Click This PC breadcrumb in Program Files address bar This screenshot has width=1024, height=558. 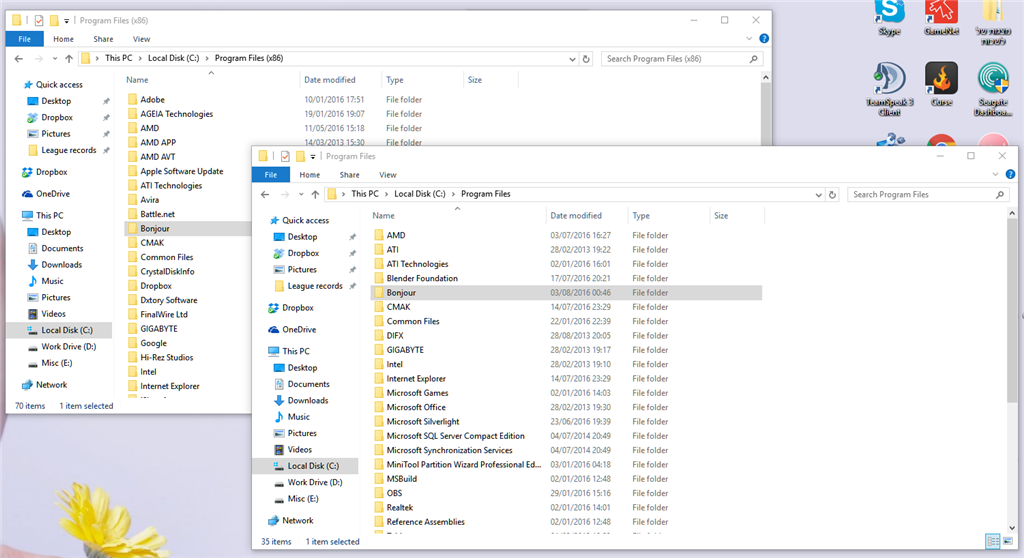point(364,194)
